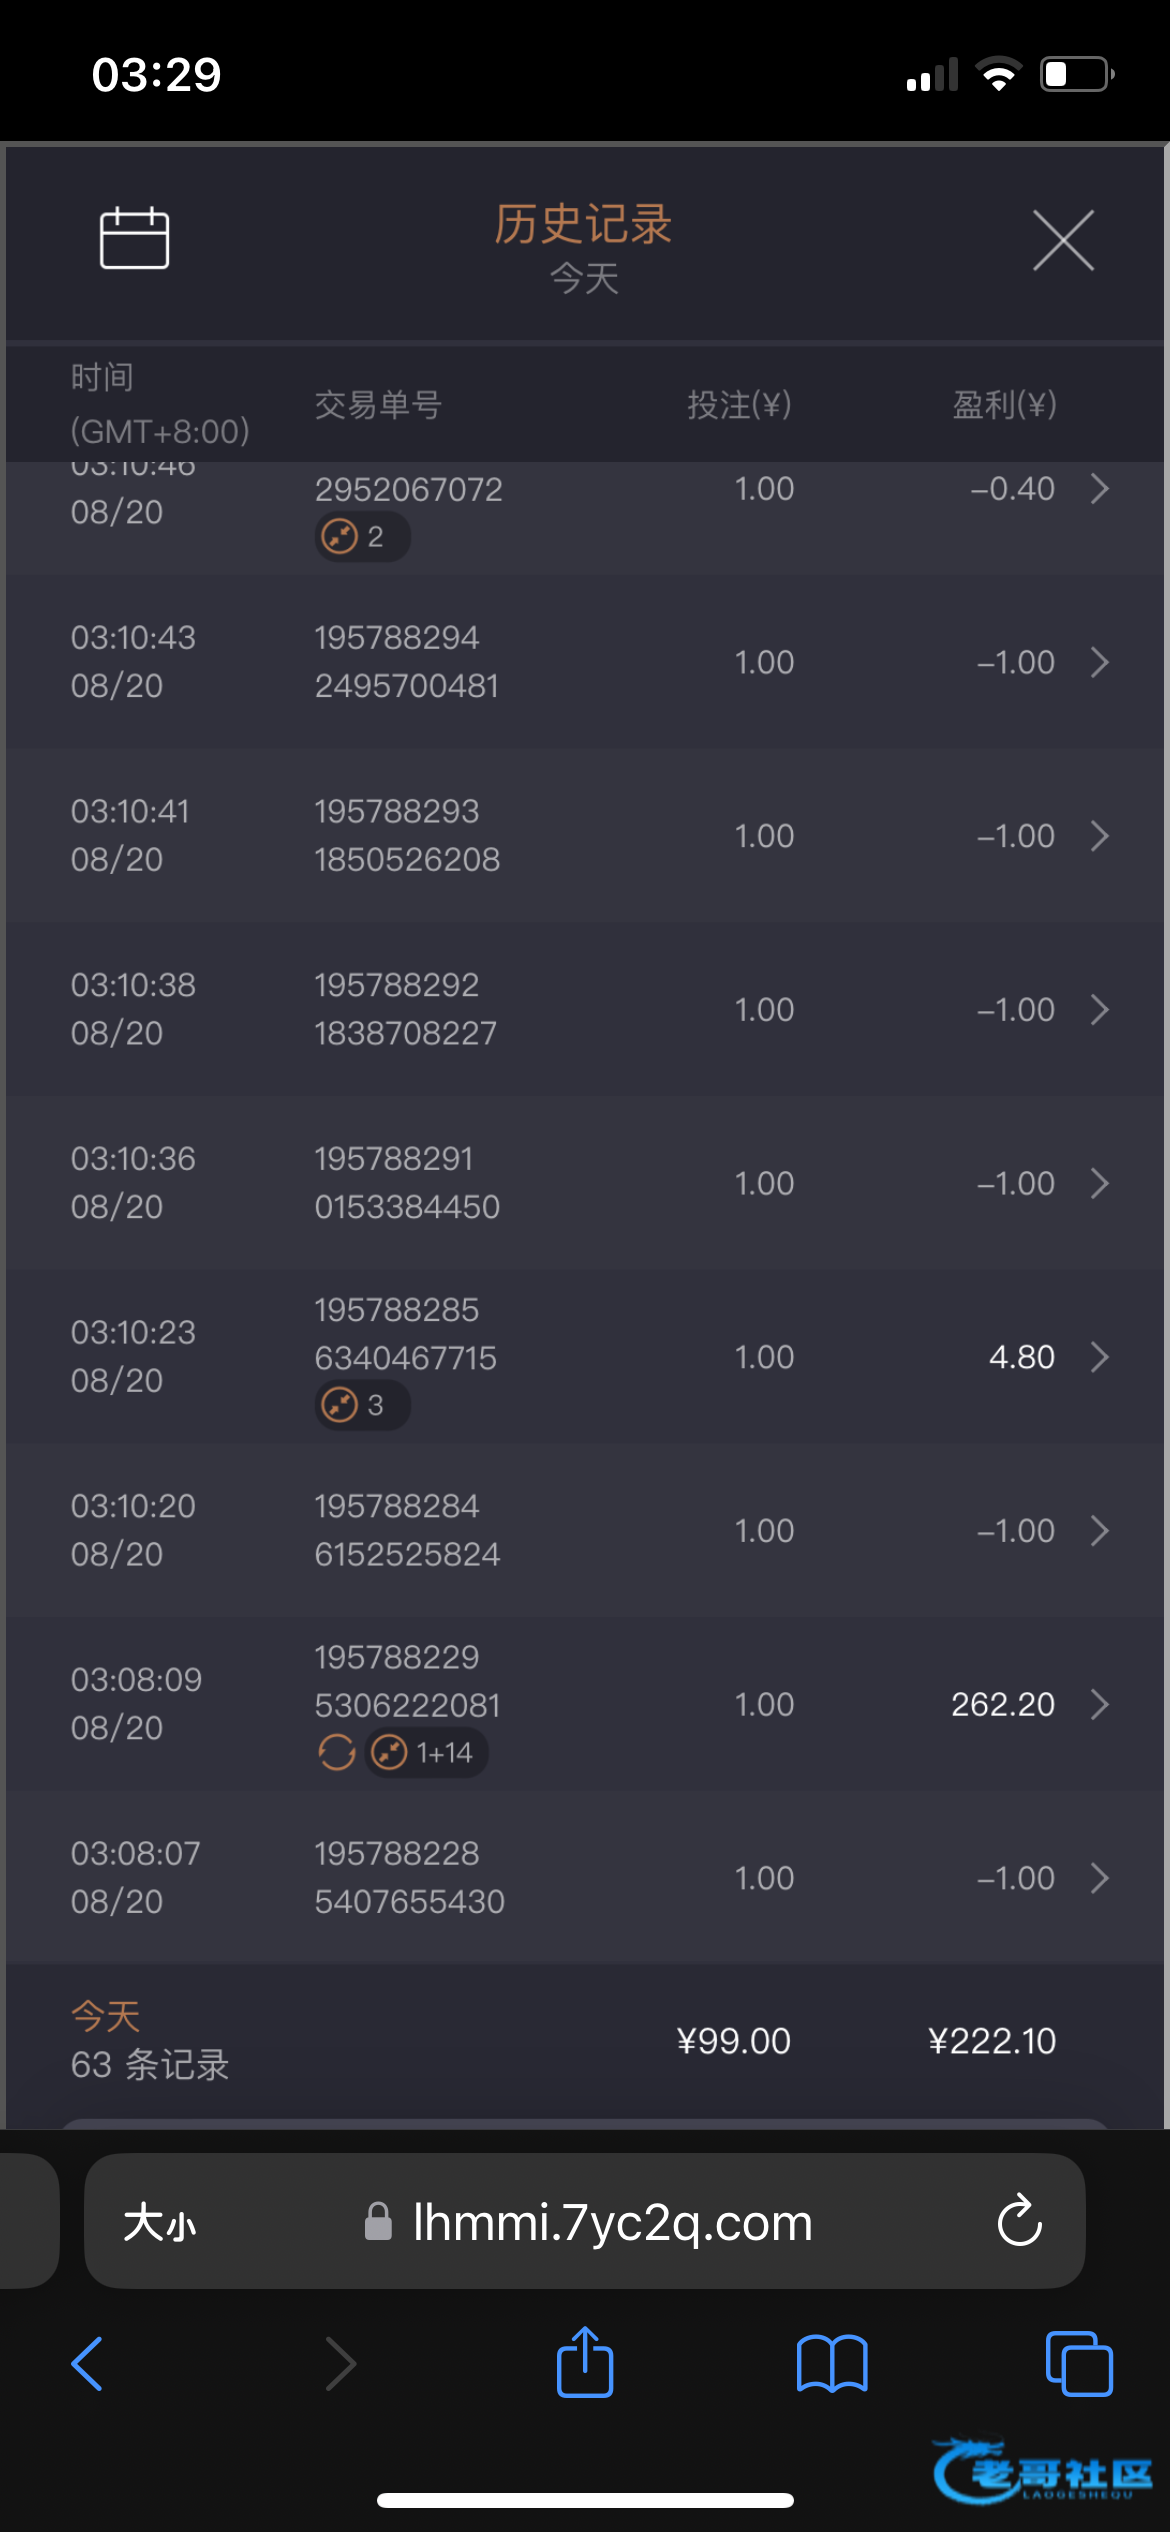
Task: Show Safari open tabs overview icon
Action: [1078, 2364]
